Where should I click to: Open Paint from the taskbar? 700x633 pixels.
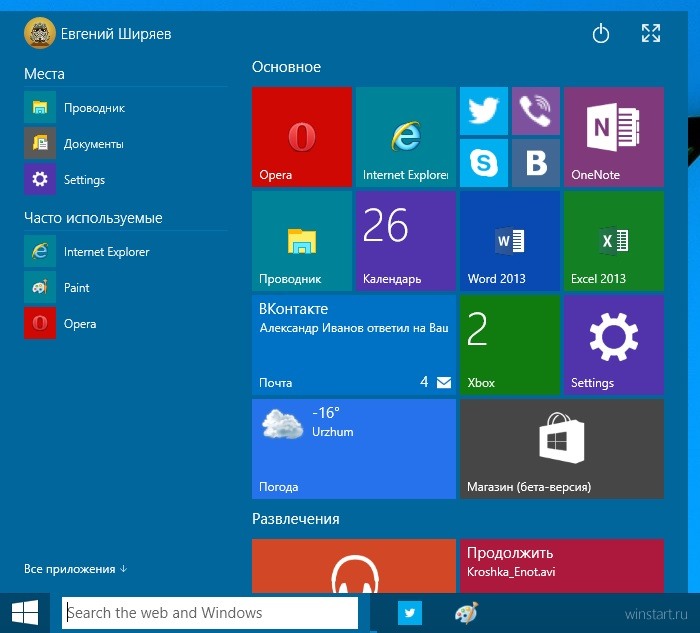(467, 613)
